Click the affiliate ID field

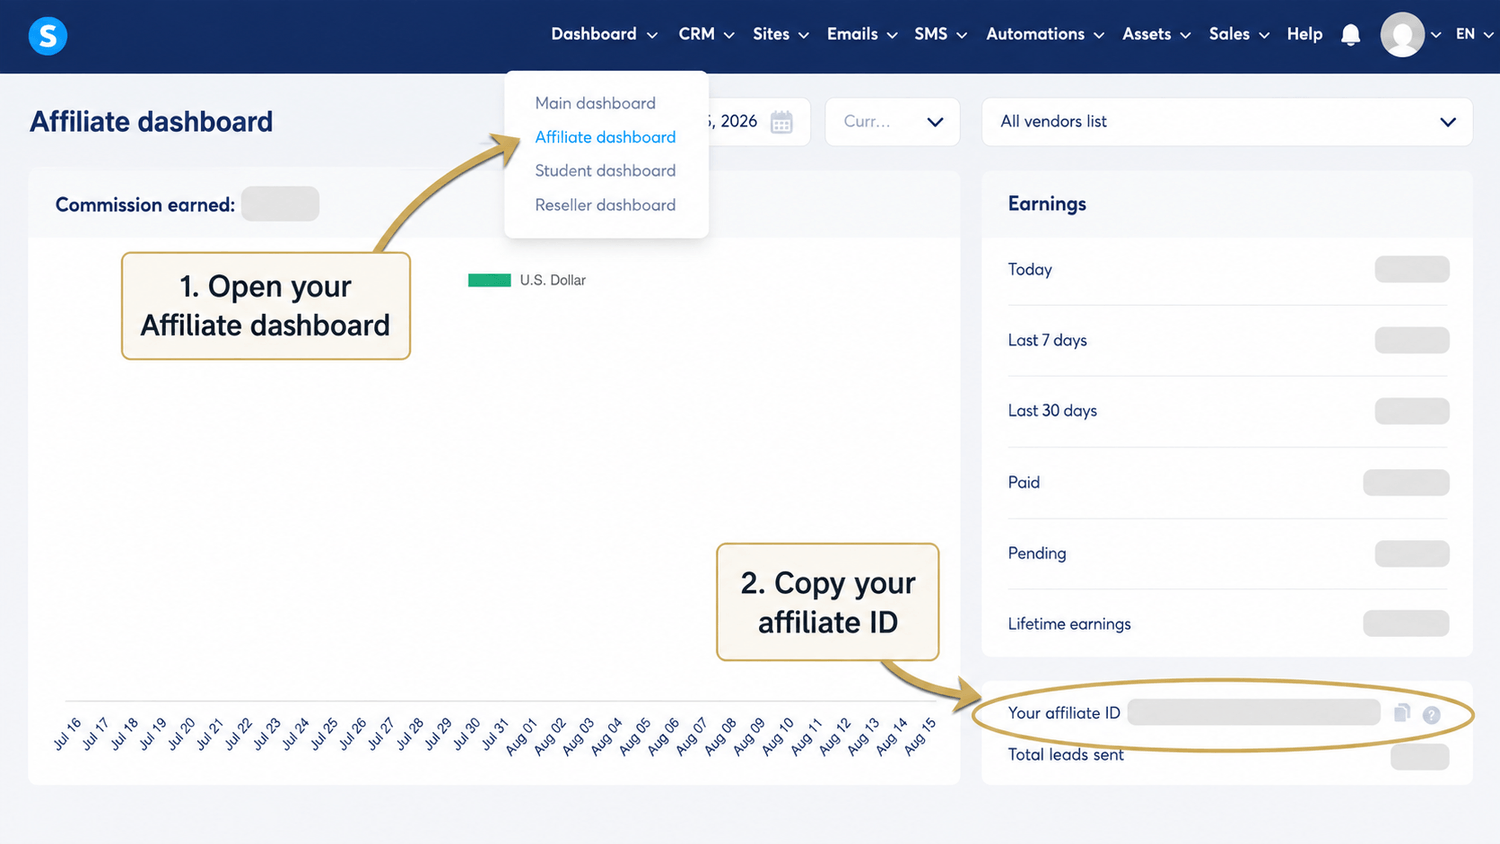click(x=1254, y=712)
